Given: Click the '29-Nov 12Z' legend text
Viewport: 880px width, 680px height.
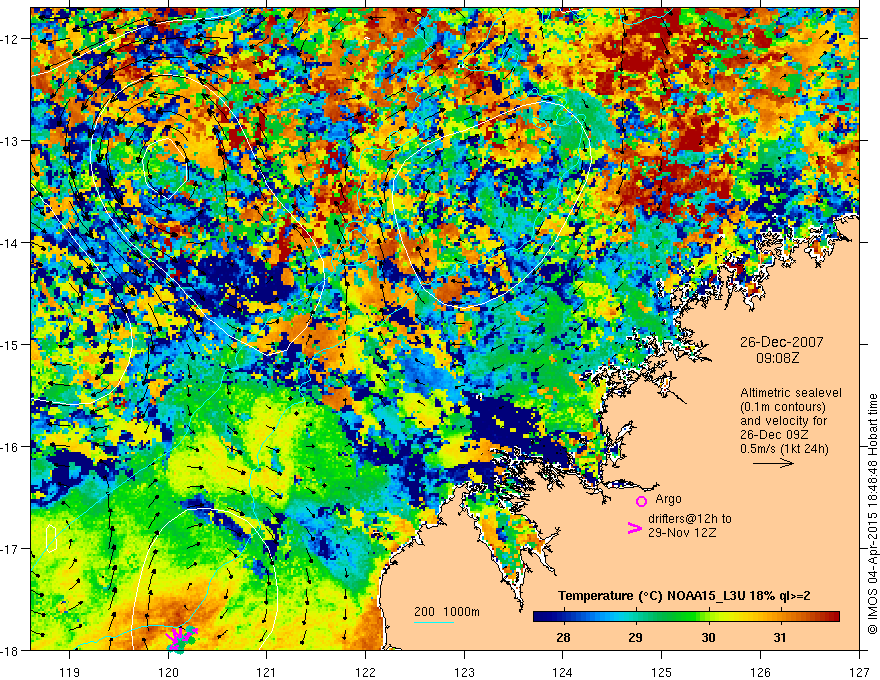Looking at the screenshot, I should pyautogui.click(x=682, y=533).
